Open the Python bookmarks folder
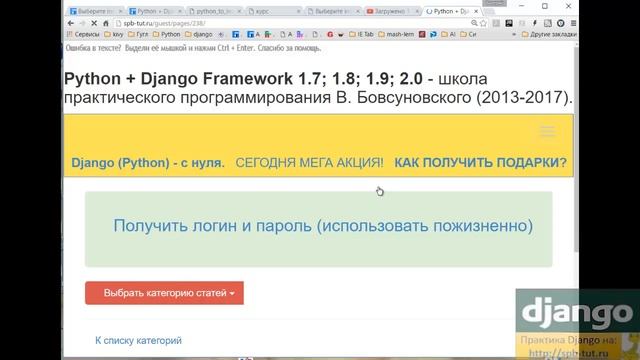Screen dimensions: 640x360 (167, 34)
